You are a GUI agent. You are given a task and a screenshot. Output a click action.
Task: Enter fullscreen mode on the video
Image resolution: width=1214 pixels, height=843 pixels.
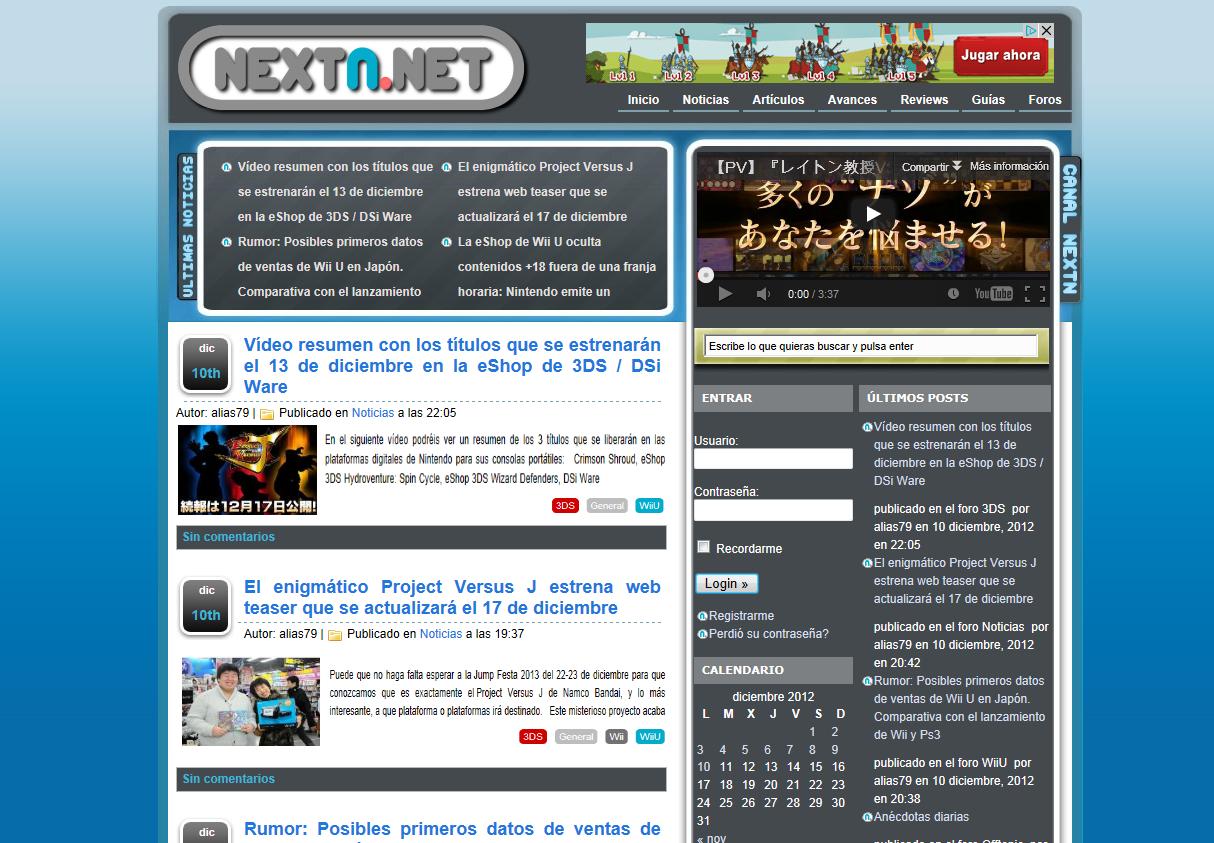1035,294
